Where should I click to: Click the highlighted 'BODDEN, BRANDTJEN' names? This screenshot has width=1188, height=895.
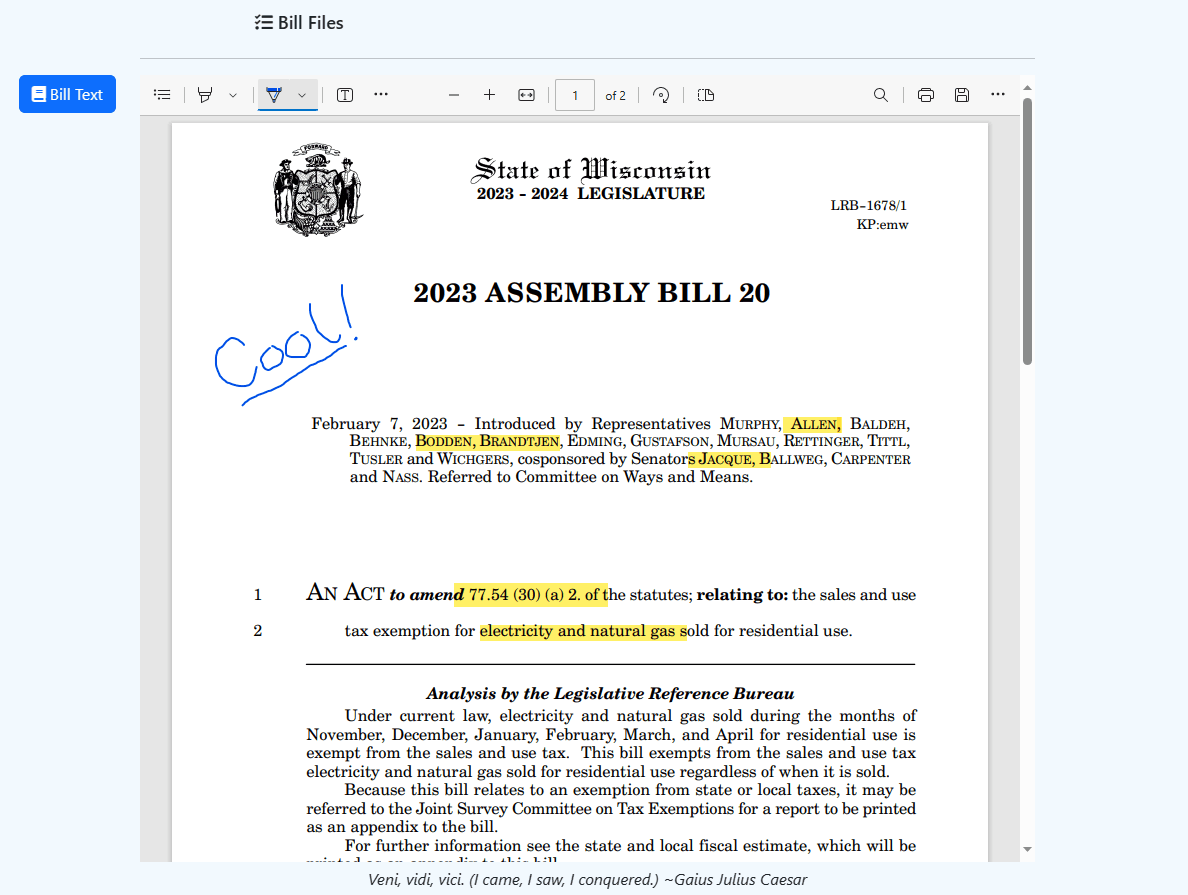point(488,442)
